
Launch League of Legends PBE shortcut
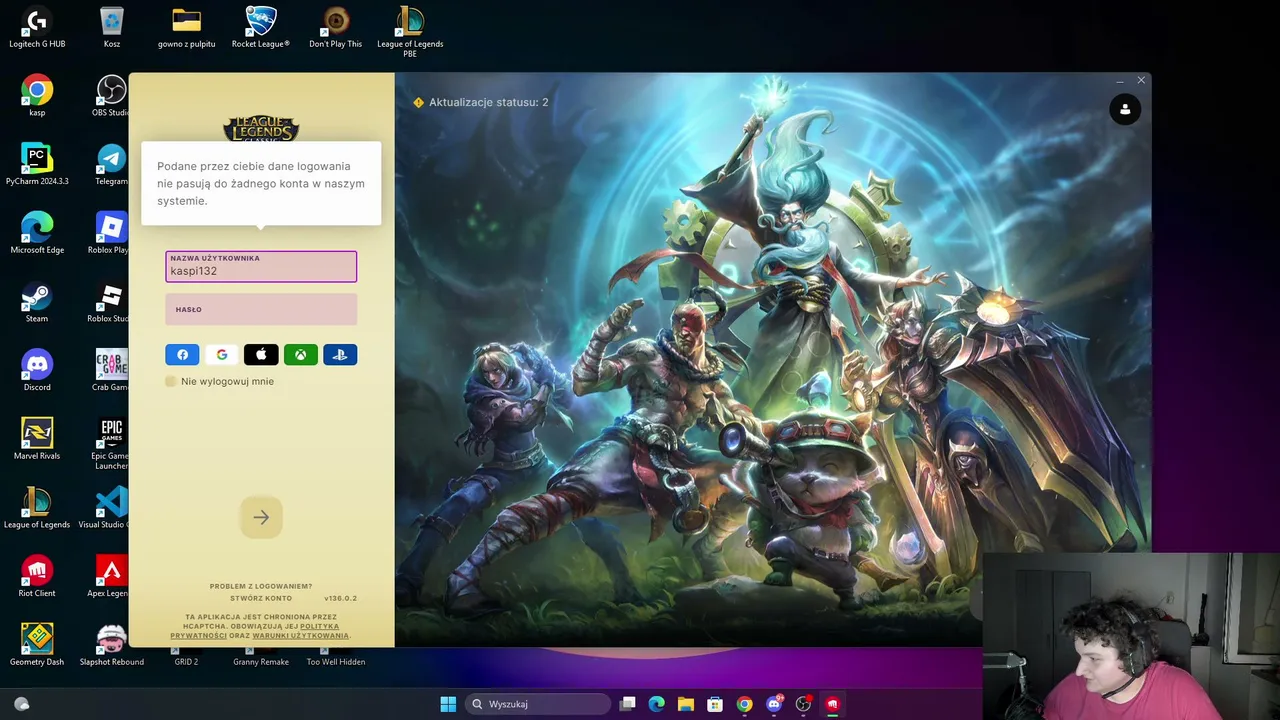(x=410, y=32)
